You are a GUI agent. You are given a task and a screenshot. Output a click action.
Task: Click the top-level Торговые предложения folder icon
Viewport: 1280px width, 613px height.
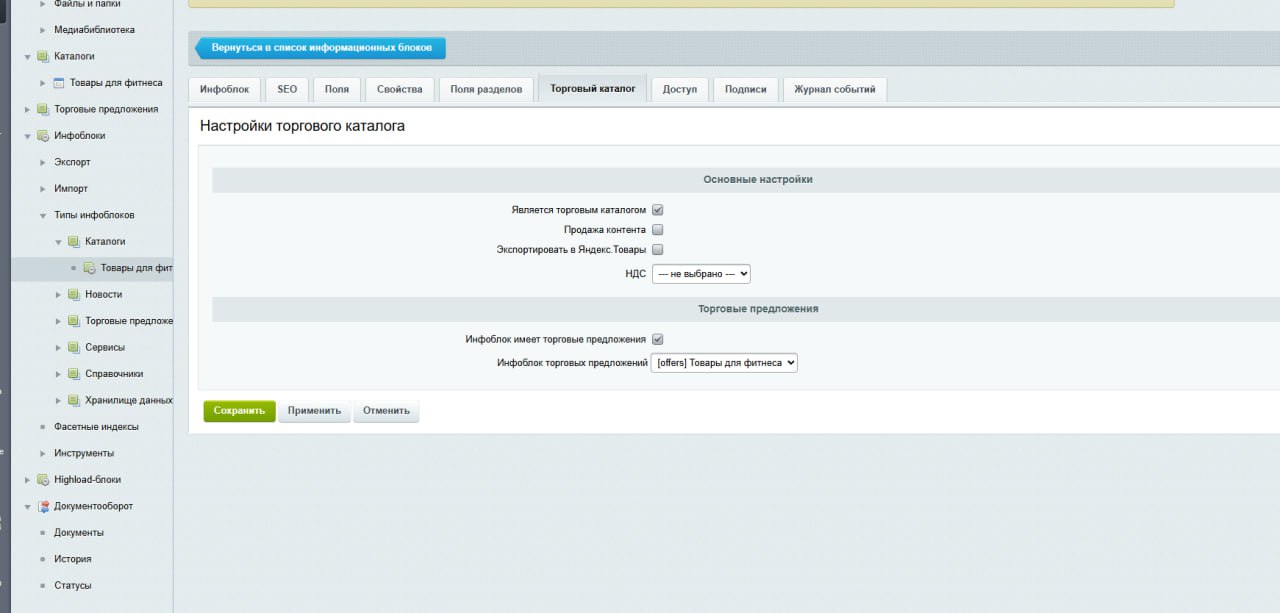click(42, 109)
